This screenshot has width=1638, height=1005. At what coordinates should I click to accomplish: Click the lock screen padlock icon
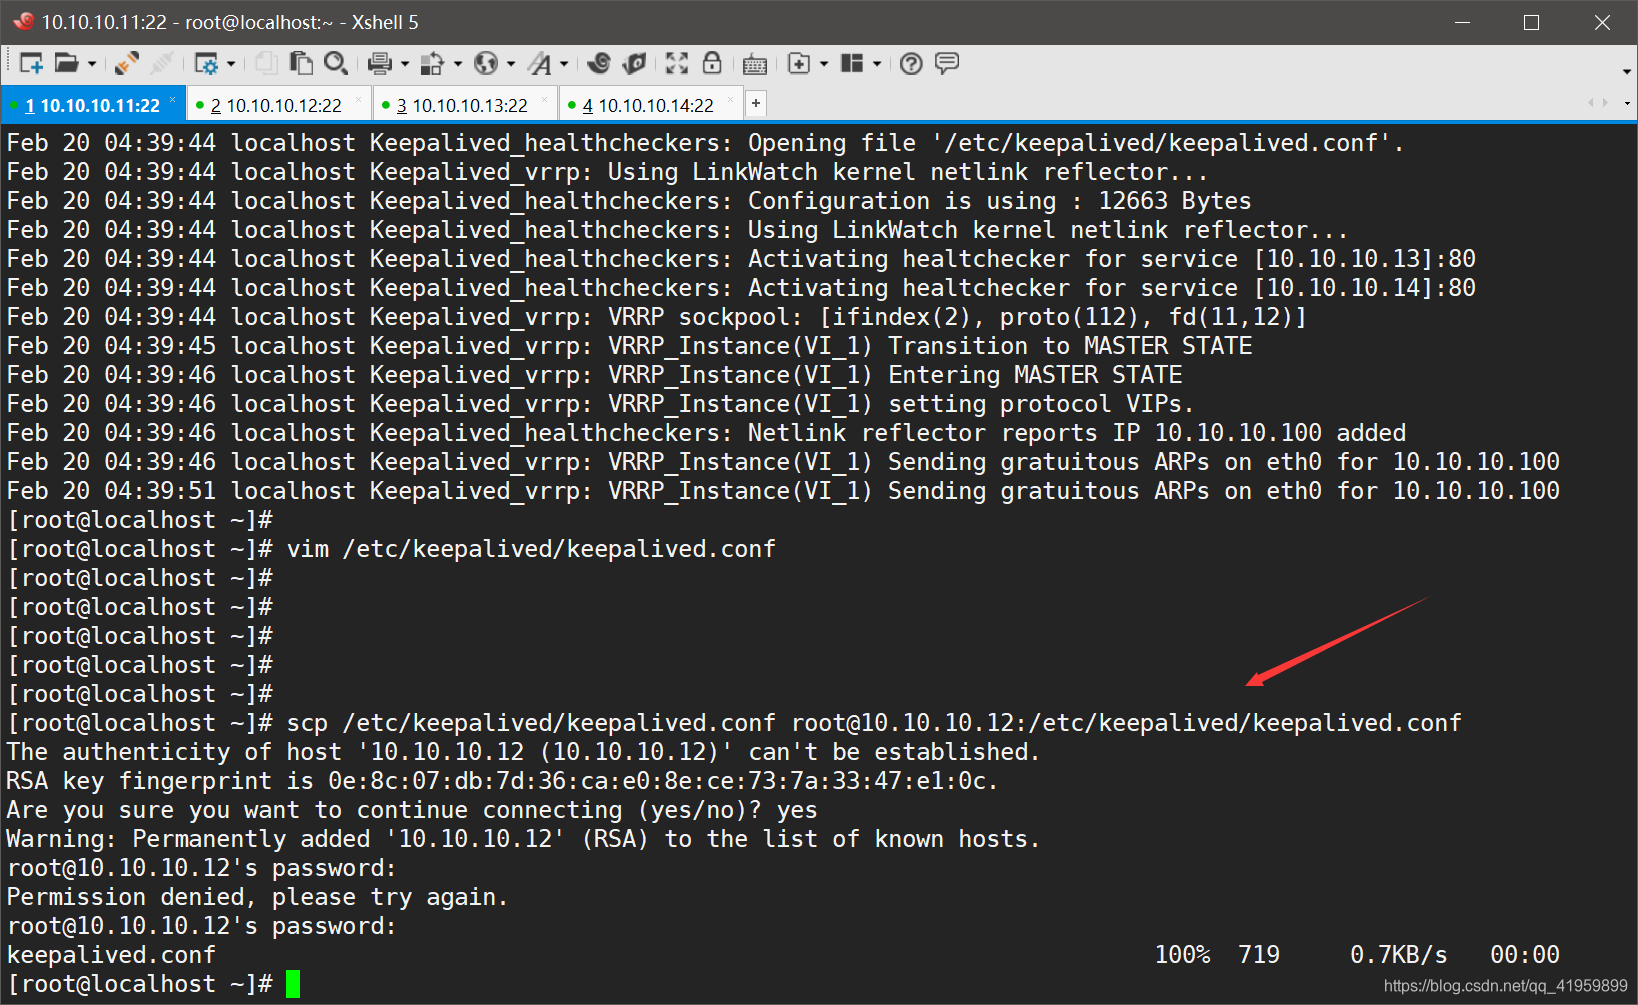(x=712, y=64)
